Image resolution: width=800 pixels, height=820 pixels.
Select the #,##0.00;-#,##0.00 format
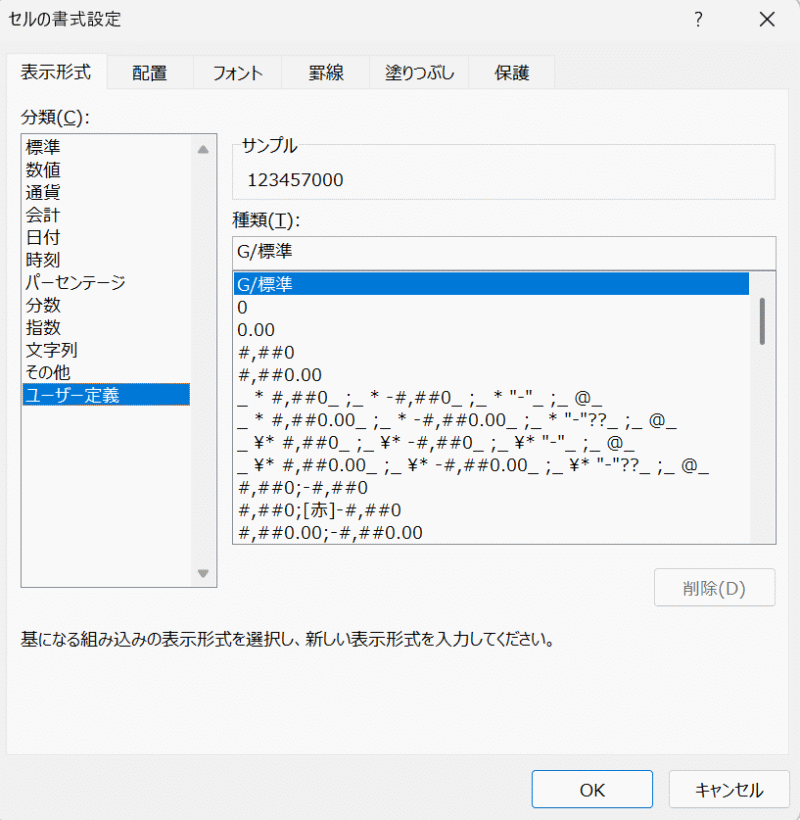[491, 532]
